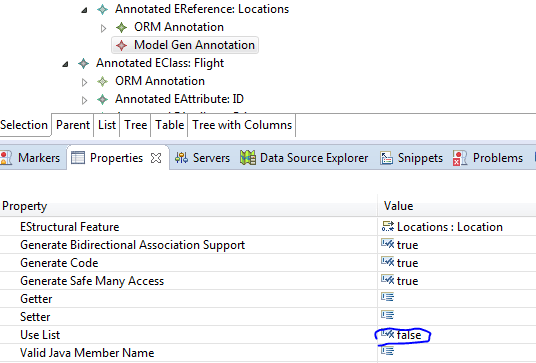Expand ORM Annotation under Flight
This screenshot has width=536, height=363.
click(84, 82)
